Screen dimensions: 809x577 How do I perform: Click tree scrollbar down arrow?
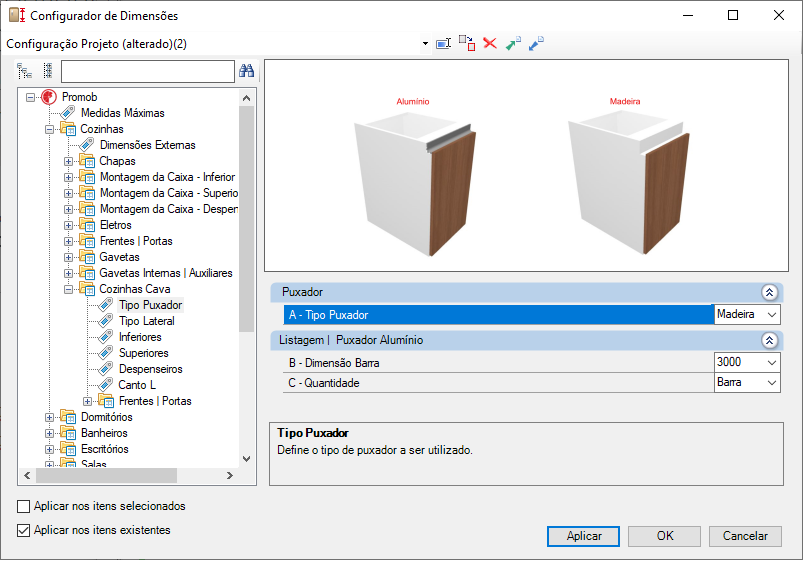(x=247, y=459)
